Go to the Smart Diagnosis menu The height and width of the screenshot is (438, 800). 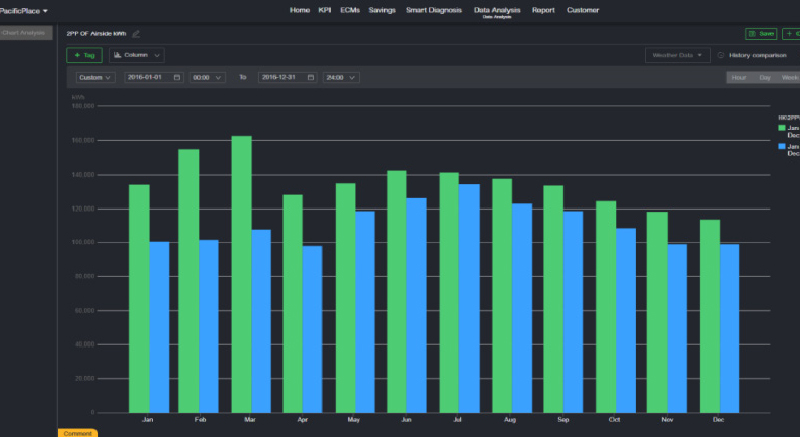pos(433,10)
